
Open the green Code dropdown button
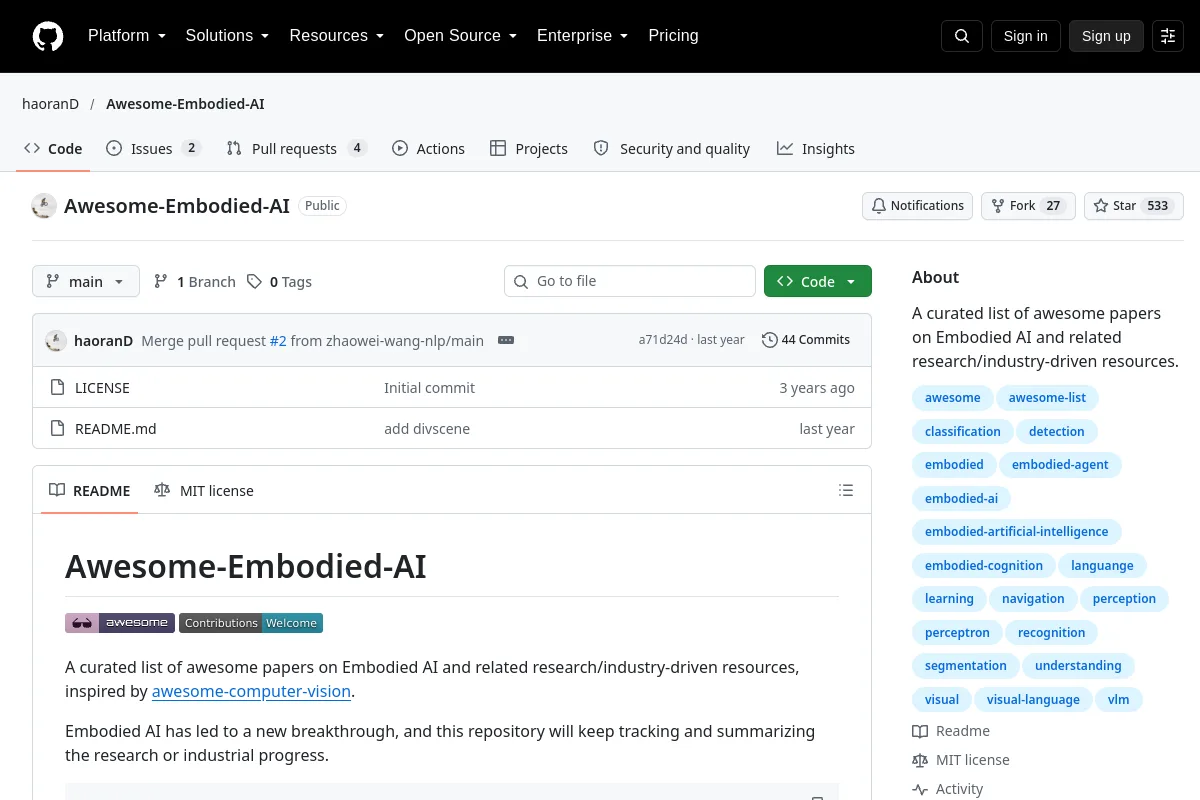(x=818, y=282)
